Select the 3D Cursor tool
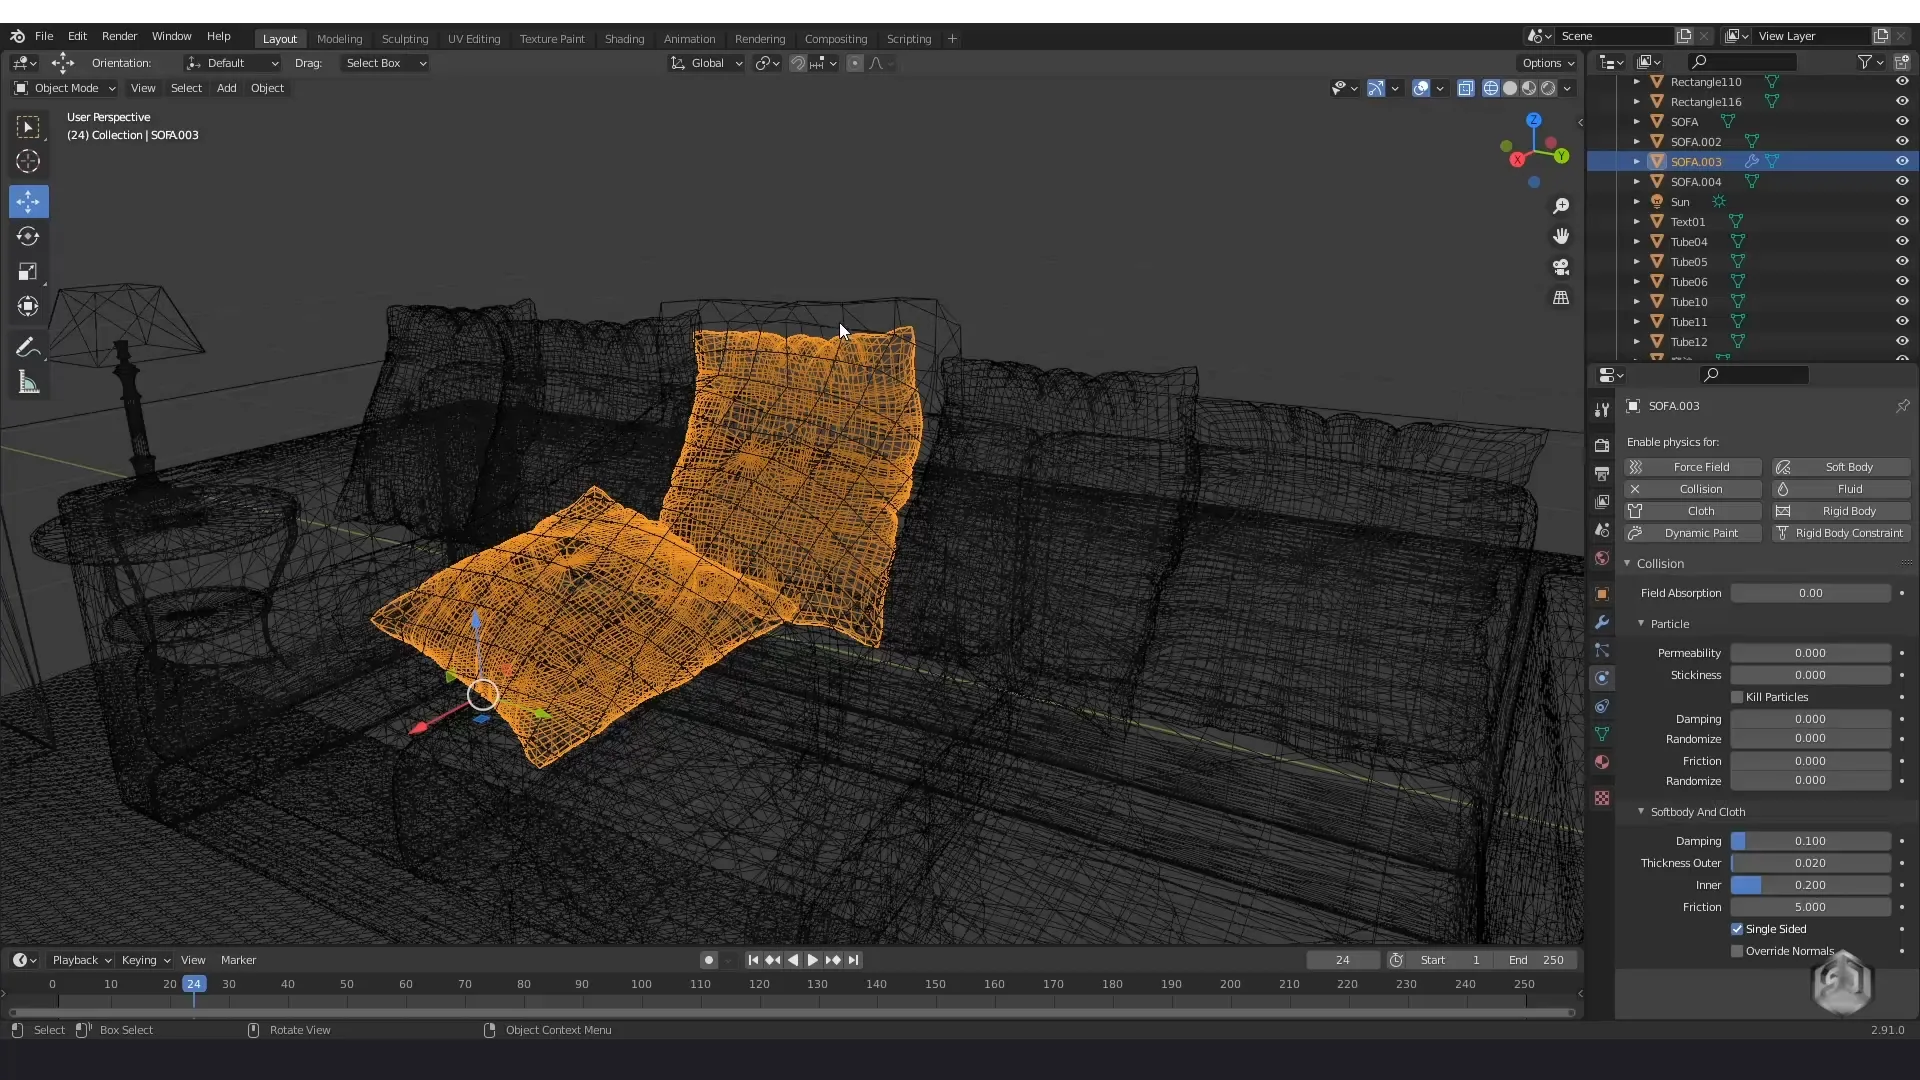 (28, 161)
